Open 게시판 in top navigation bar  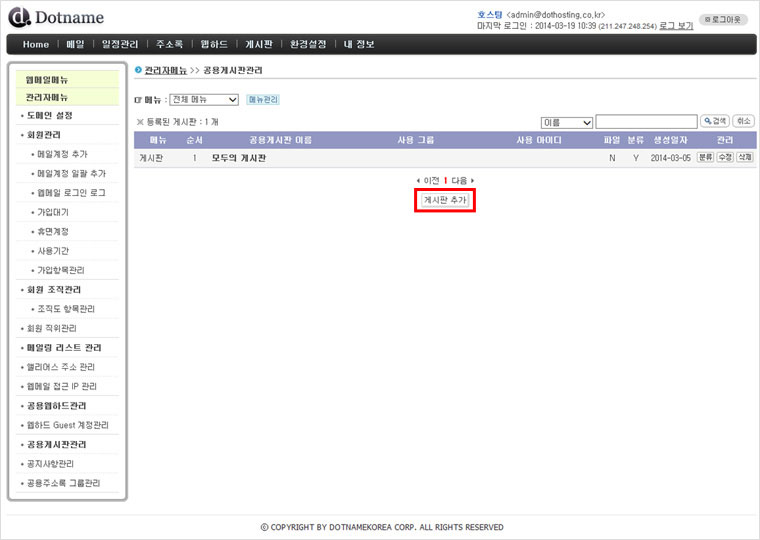259,44
